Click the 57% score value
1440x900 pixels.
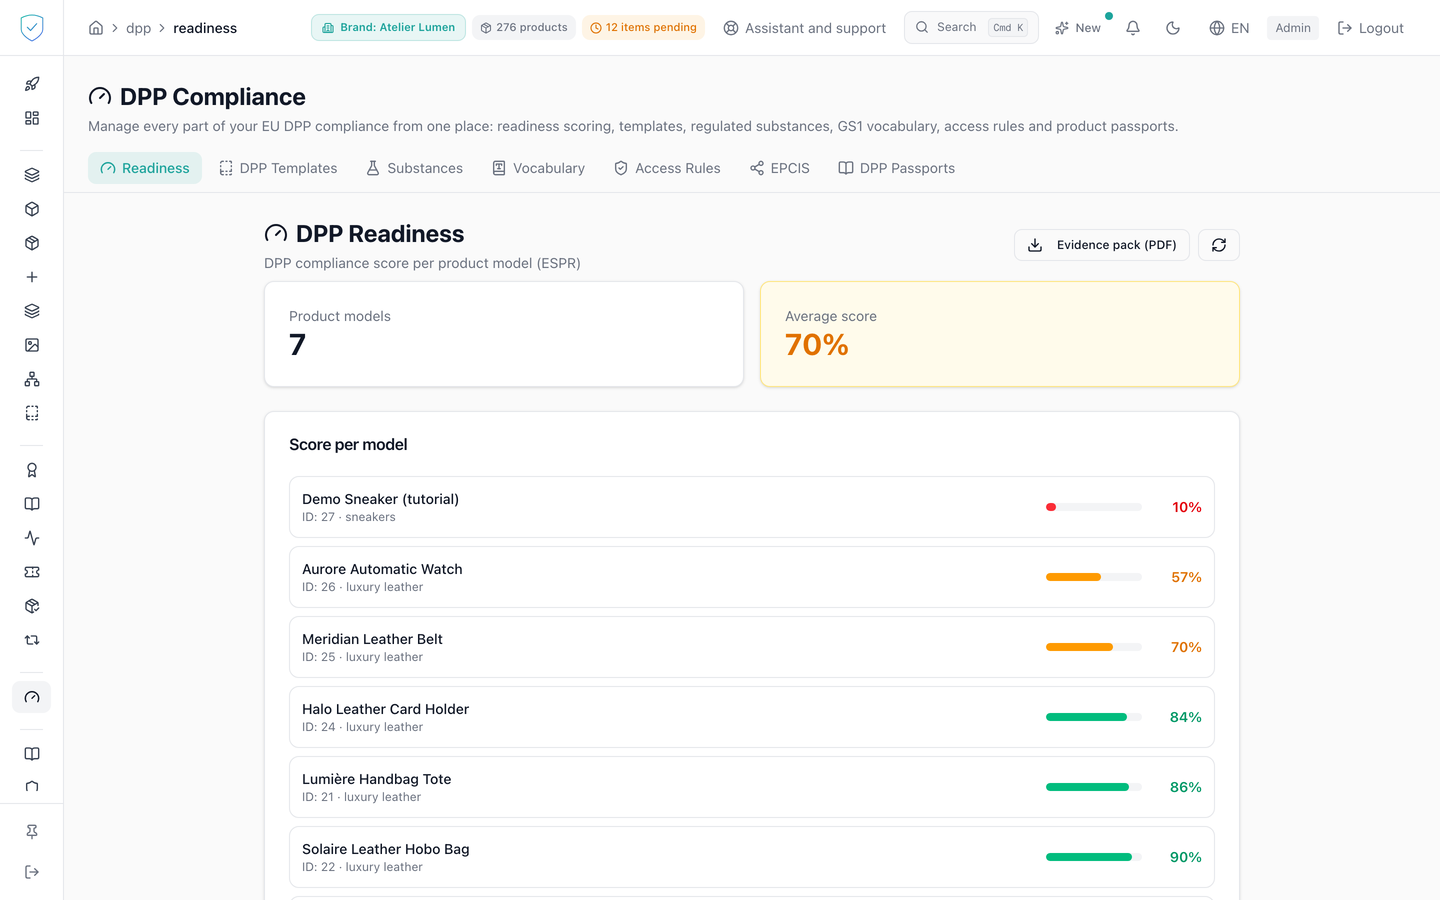tap(1186, 577)
